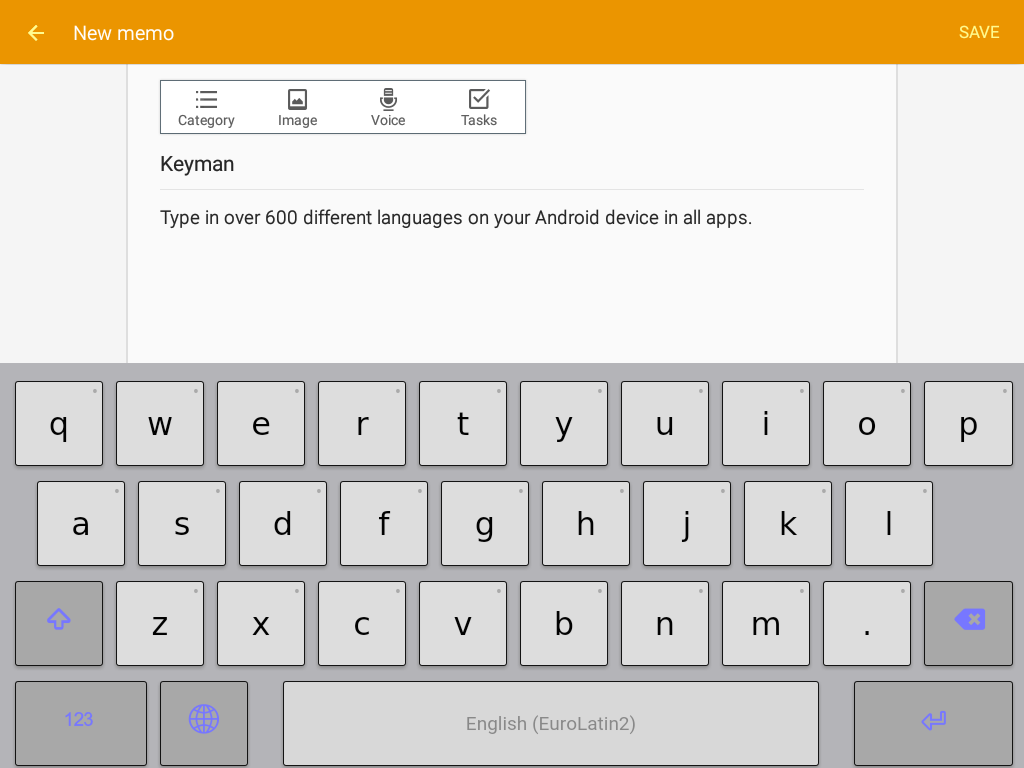Add Tasks checklist to memo
The width and height of the screenshot is (1024, 768).
479,108
